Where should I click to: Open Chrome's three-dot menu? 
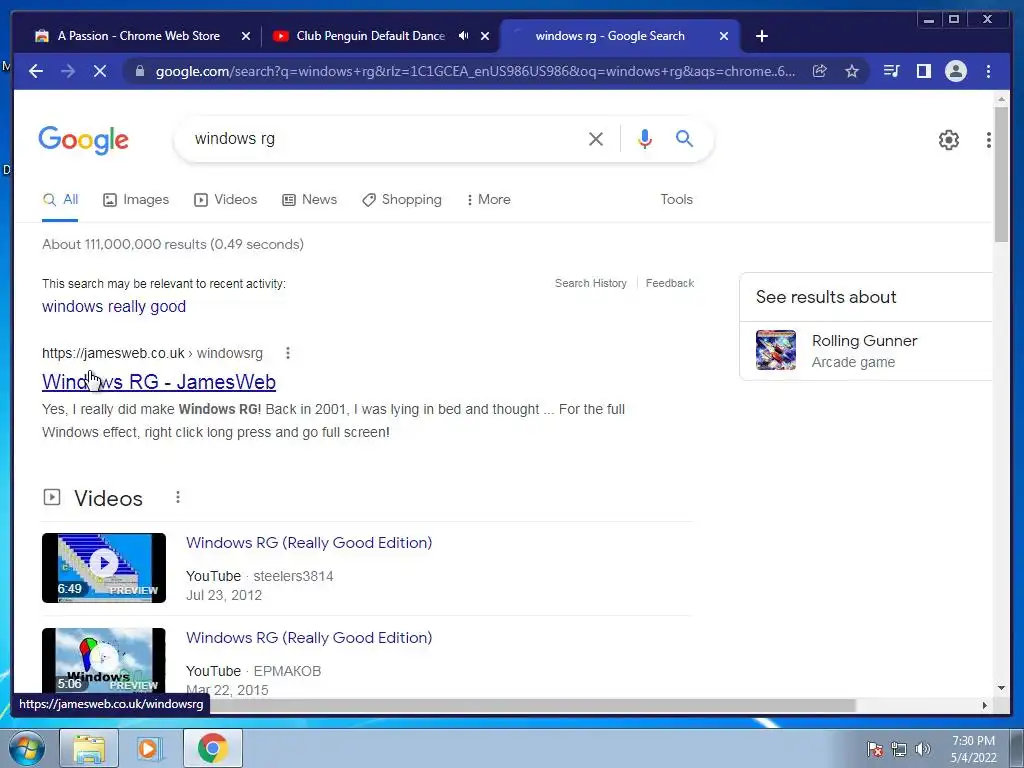(x=988, y=71)
